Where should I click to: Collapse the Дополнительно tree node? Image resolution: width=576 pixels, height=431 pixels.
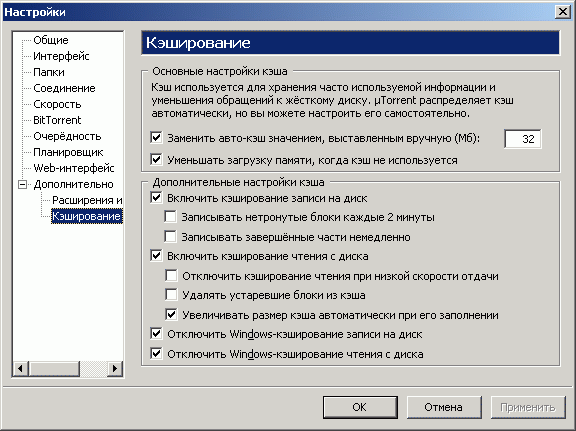click(23, 184)
